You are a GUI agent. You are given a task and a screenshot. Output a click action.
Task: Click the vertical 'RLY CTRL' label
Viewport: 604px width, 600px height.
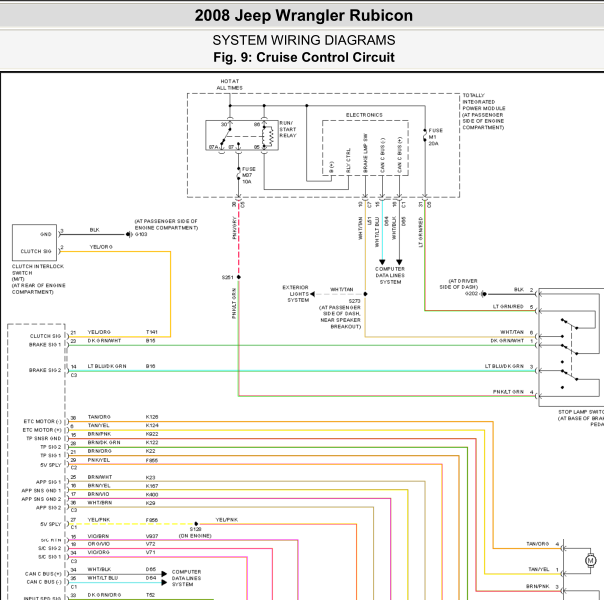click(348, 160)
